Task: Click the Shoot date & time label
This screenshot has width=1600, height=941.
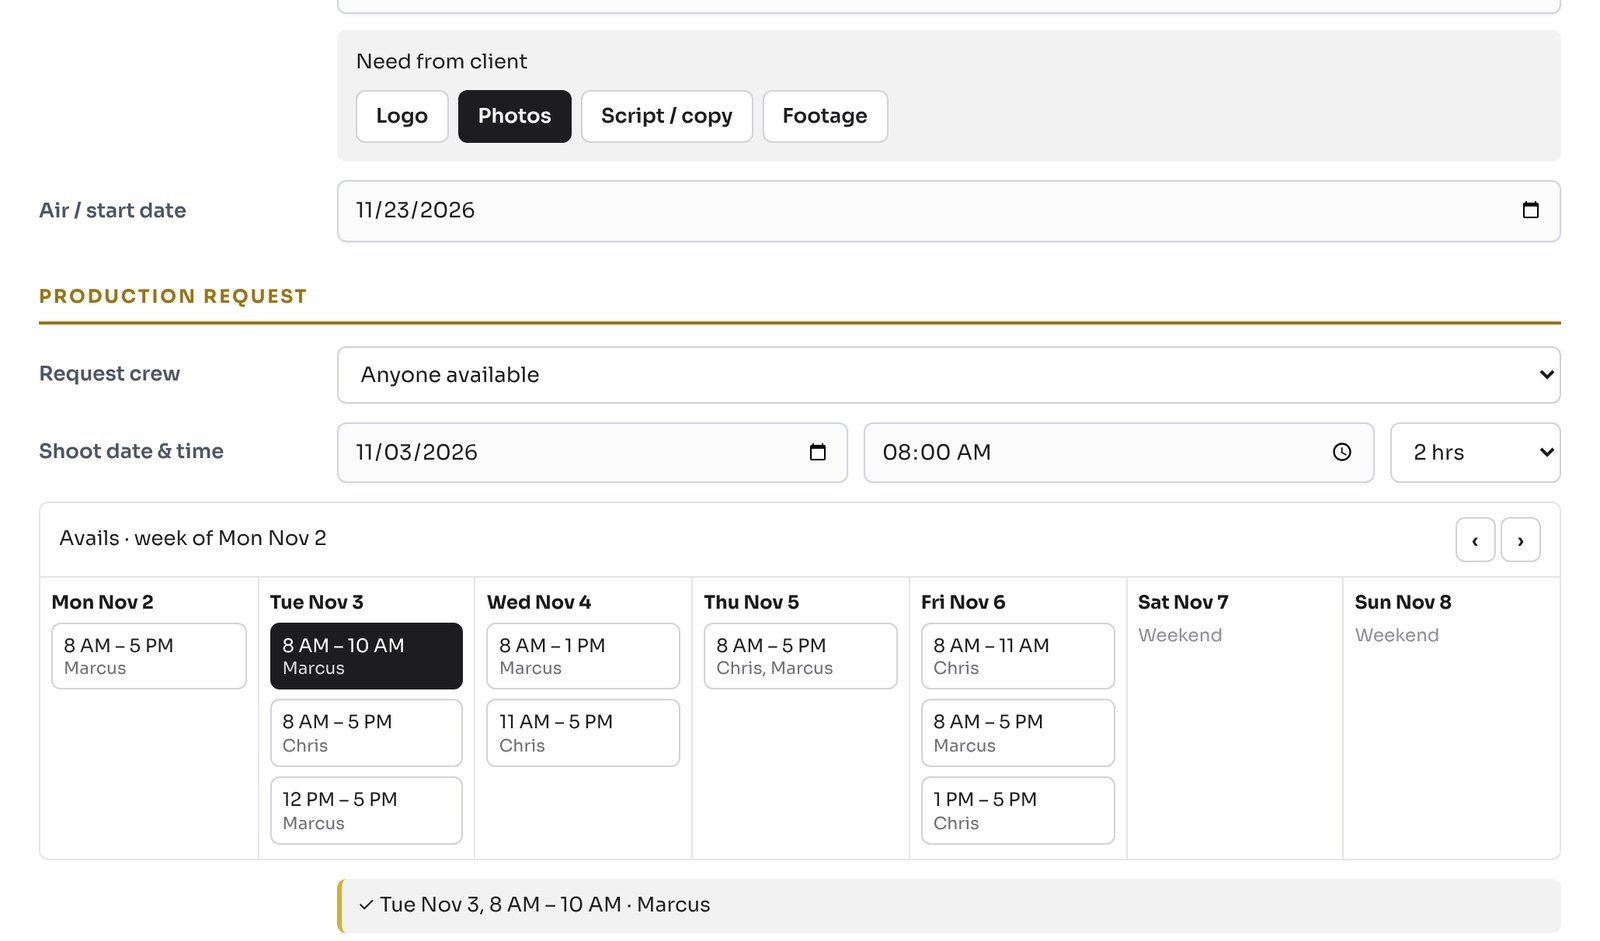Action: (x=131, y=451)
